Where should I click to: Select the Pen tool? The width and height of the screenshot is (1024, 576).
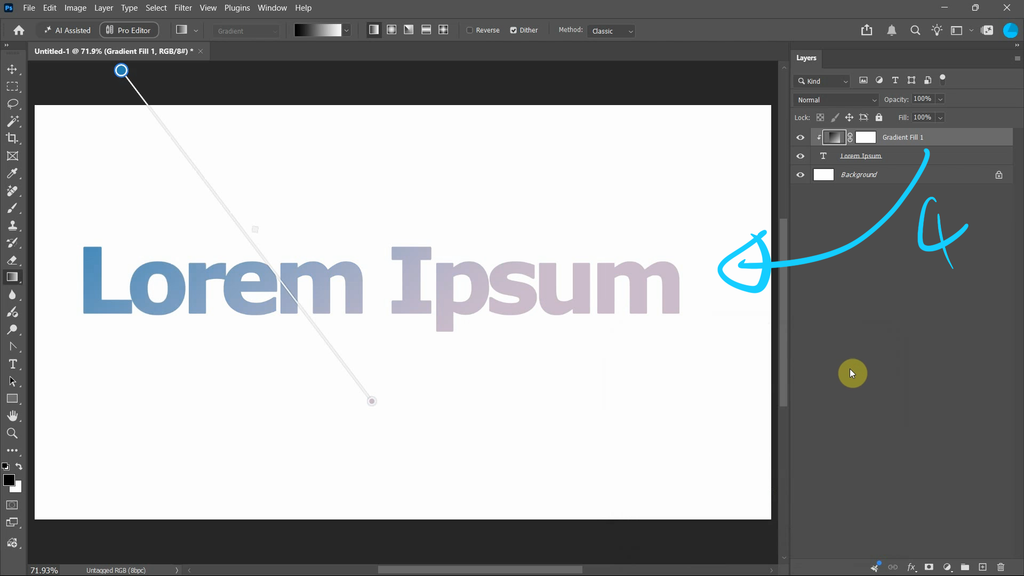[x=12, y=347]
